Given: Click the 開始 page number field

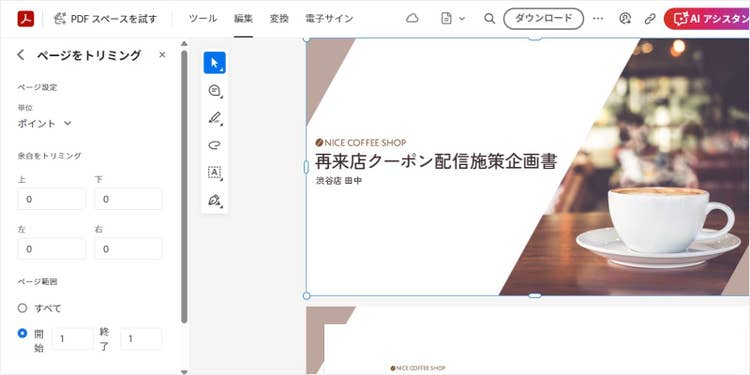Looking at the screenshot, I should (73, 339).
